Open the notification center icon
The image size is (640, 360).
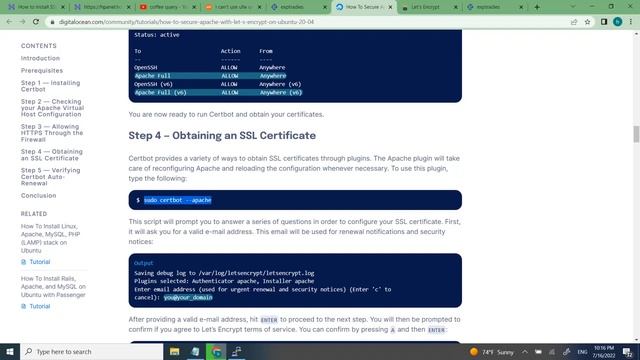pyautogui.click(x=628, y=352)
